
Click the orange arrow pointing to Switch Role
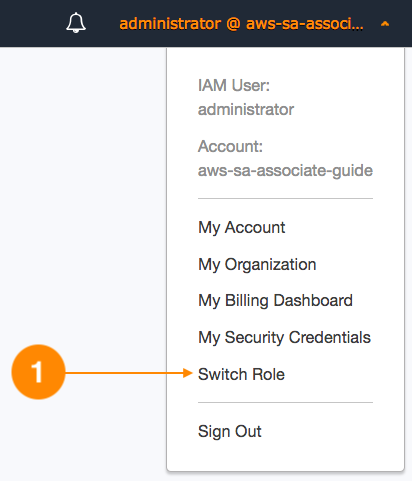coord(129,373)
